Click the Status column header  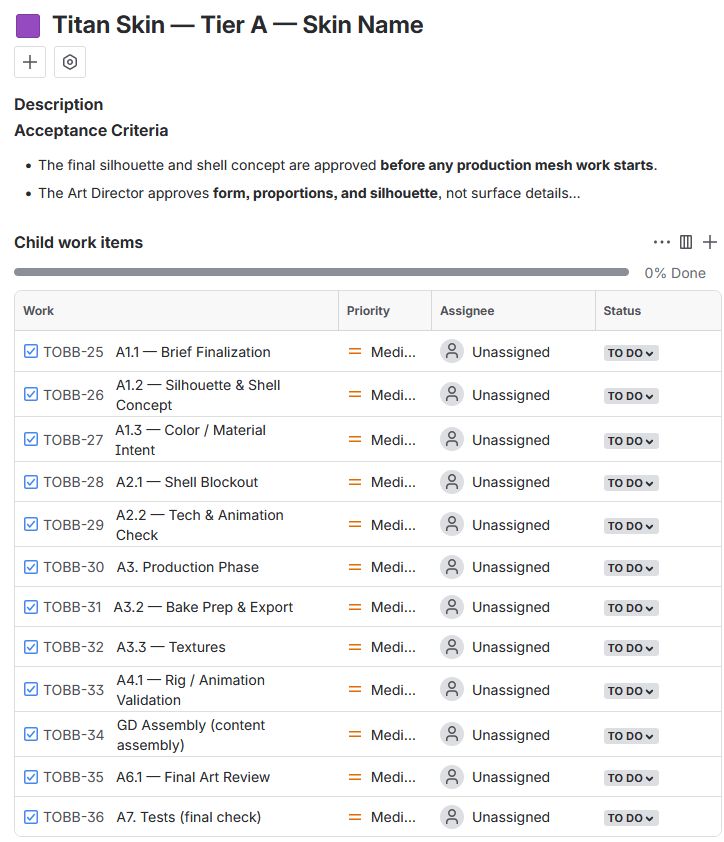coord(622,311)
